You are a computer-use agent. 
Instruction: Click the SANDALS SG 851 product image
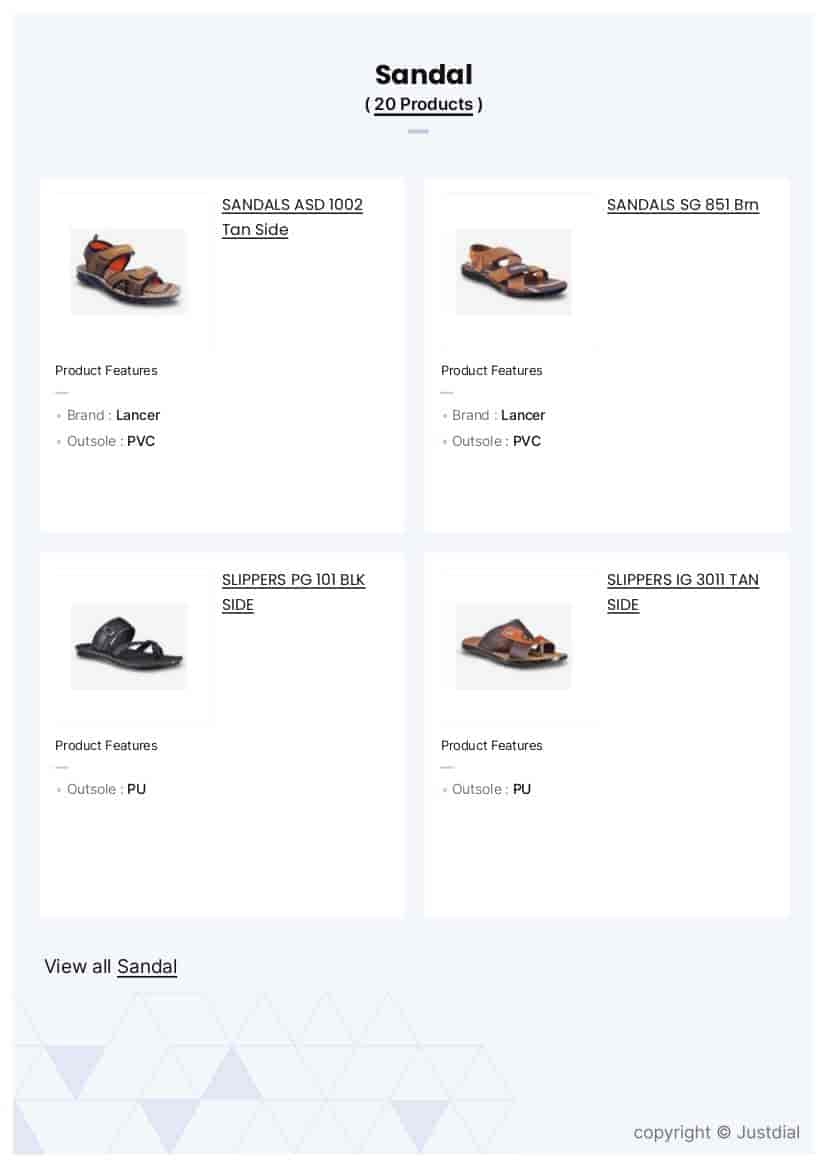[513, 271]
